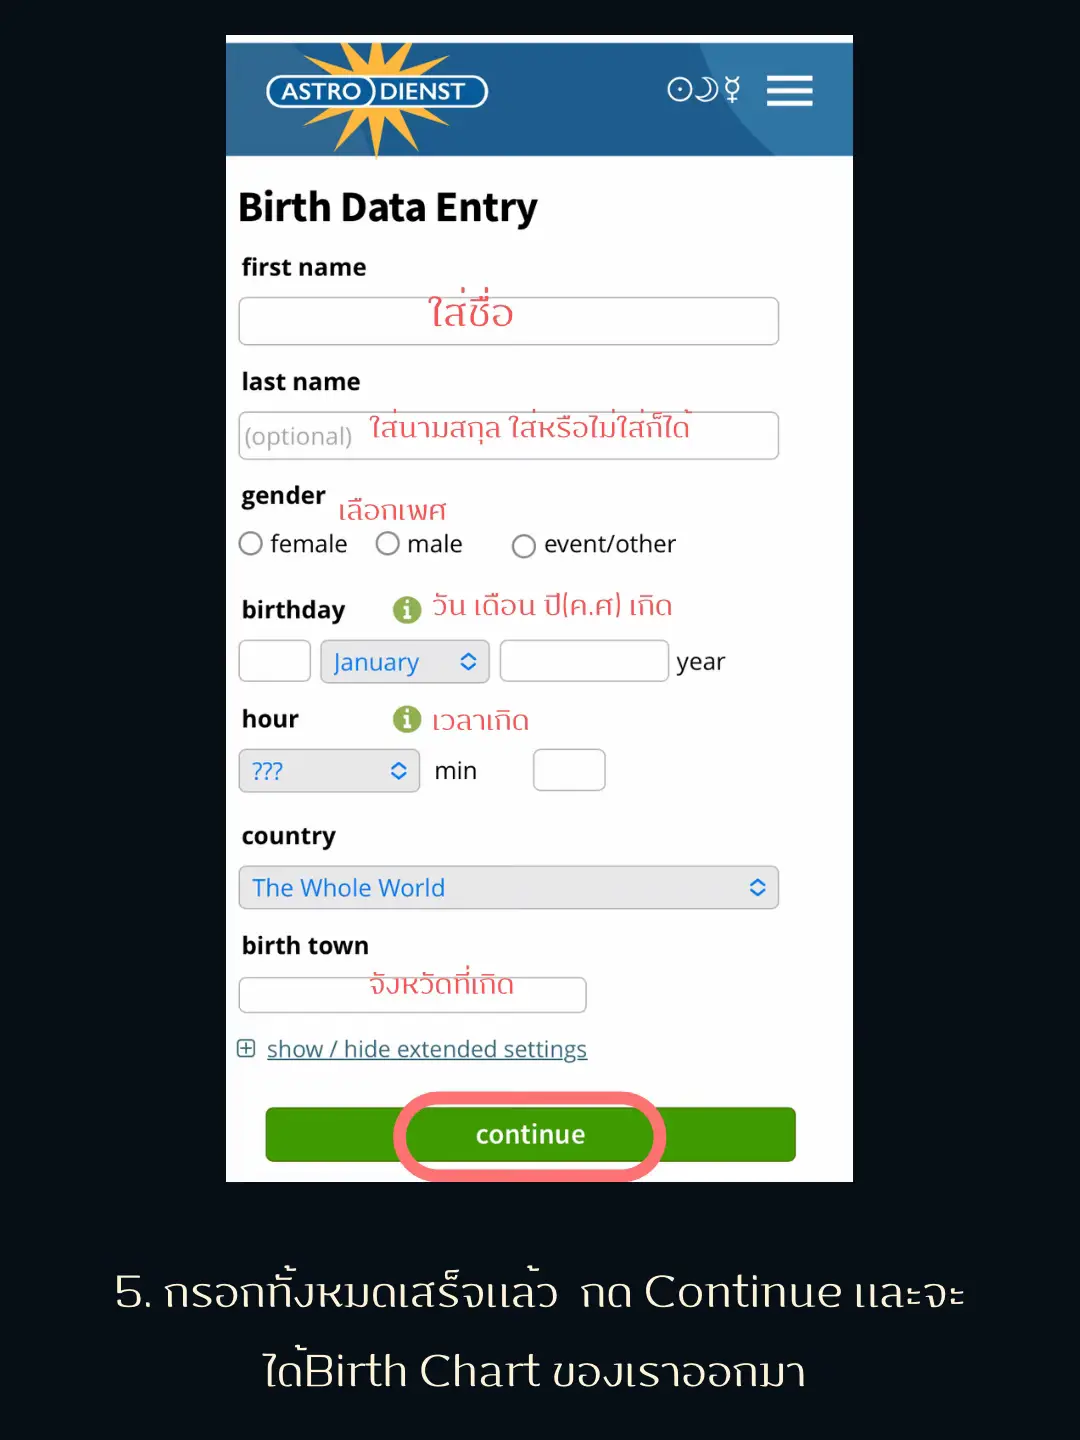Image resolution: width=1080 pixels, height=1440 pixels.
Task: Click the Astrodienst logo
Action: 377,92
